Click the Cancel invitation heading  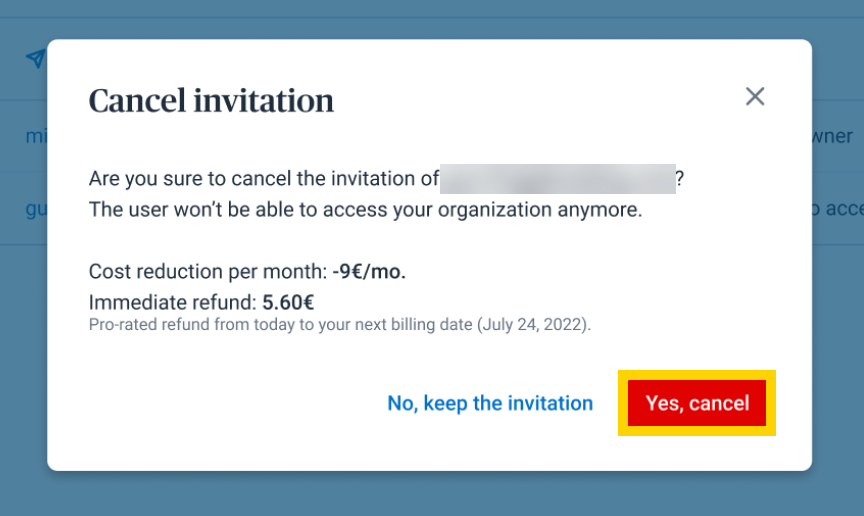pyautogui.click(x=211, y=101)
